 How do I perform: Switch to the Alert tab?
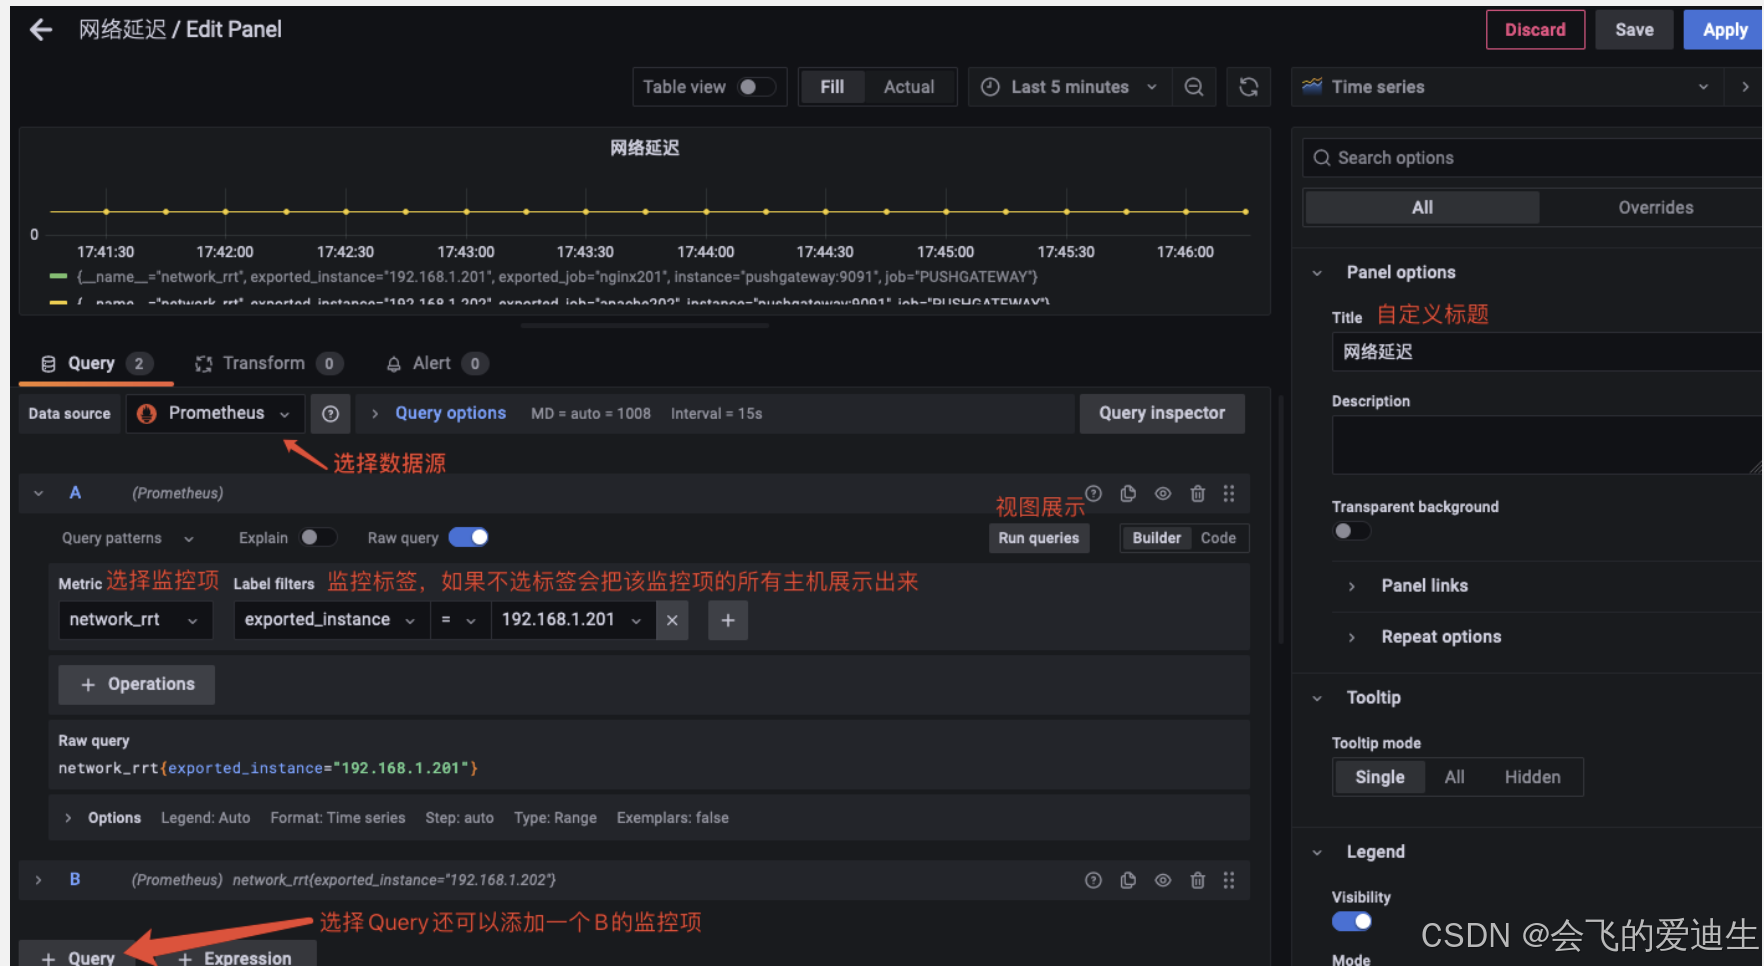[x=437, y=364]
